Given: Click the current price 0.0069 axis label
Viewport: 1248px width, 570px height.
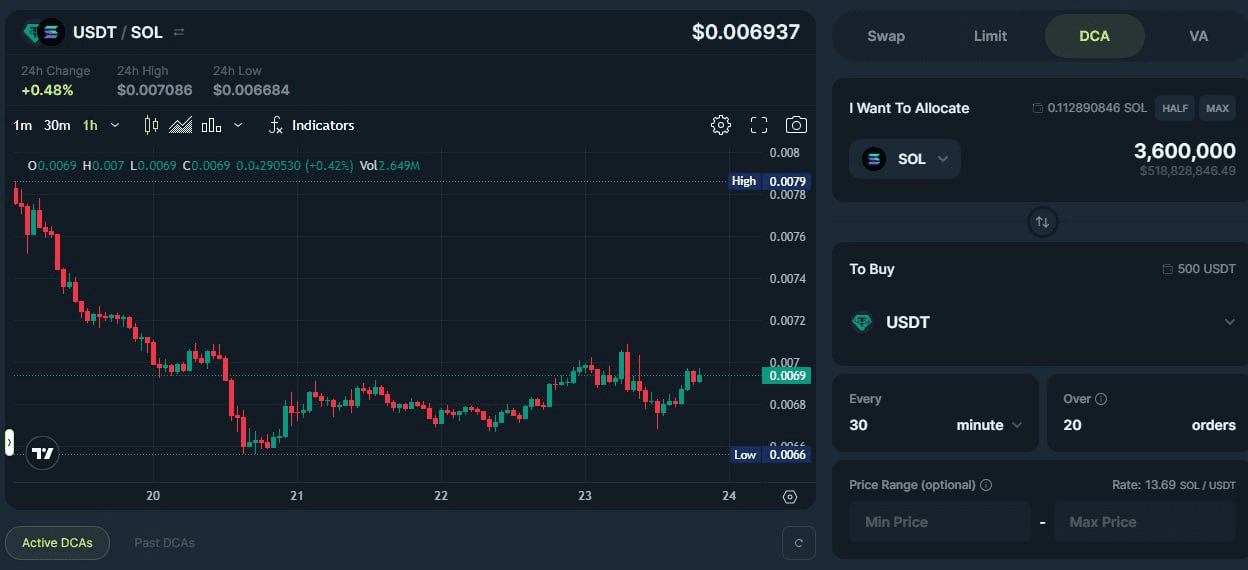Looking at the screenshot, I should point(786,376).
